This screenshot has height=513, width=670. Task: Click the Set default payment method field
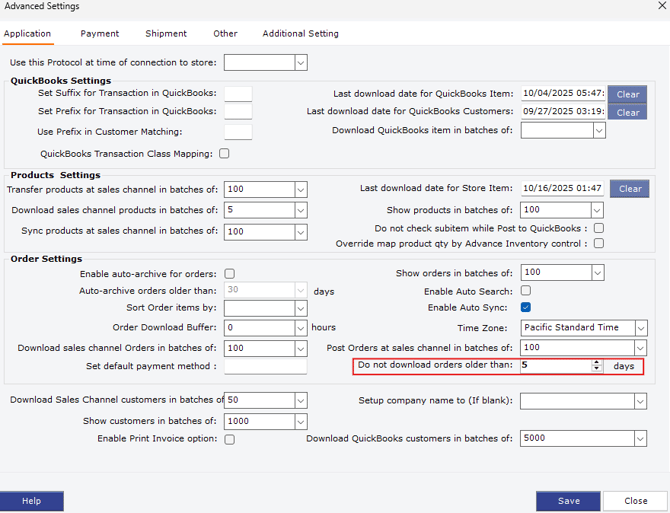pyautogui.click(x=265, y=366)
